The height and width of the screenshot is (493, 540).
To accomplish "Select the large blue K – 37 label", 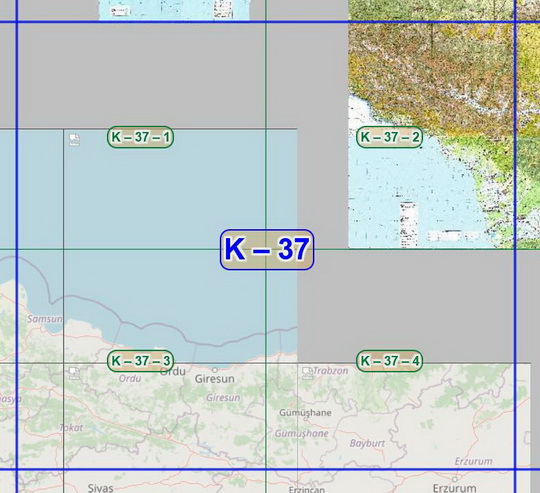I will click(267, 249).
